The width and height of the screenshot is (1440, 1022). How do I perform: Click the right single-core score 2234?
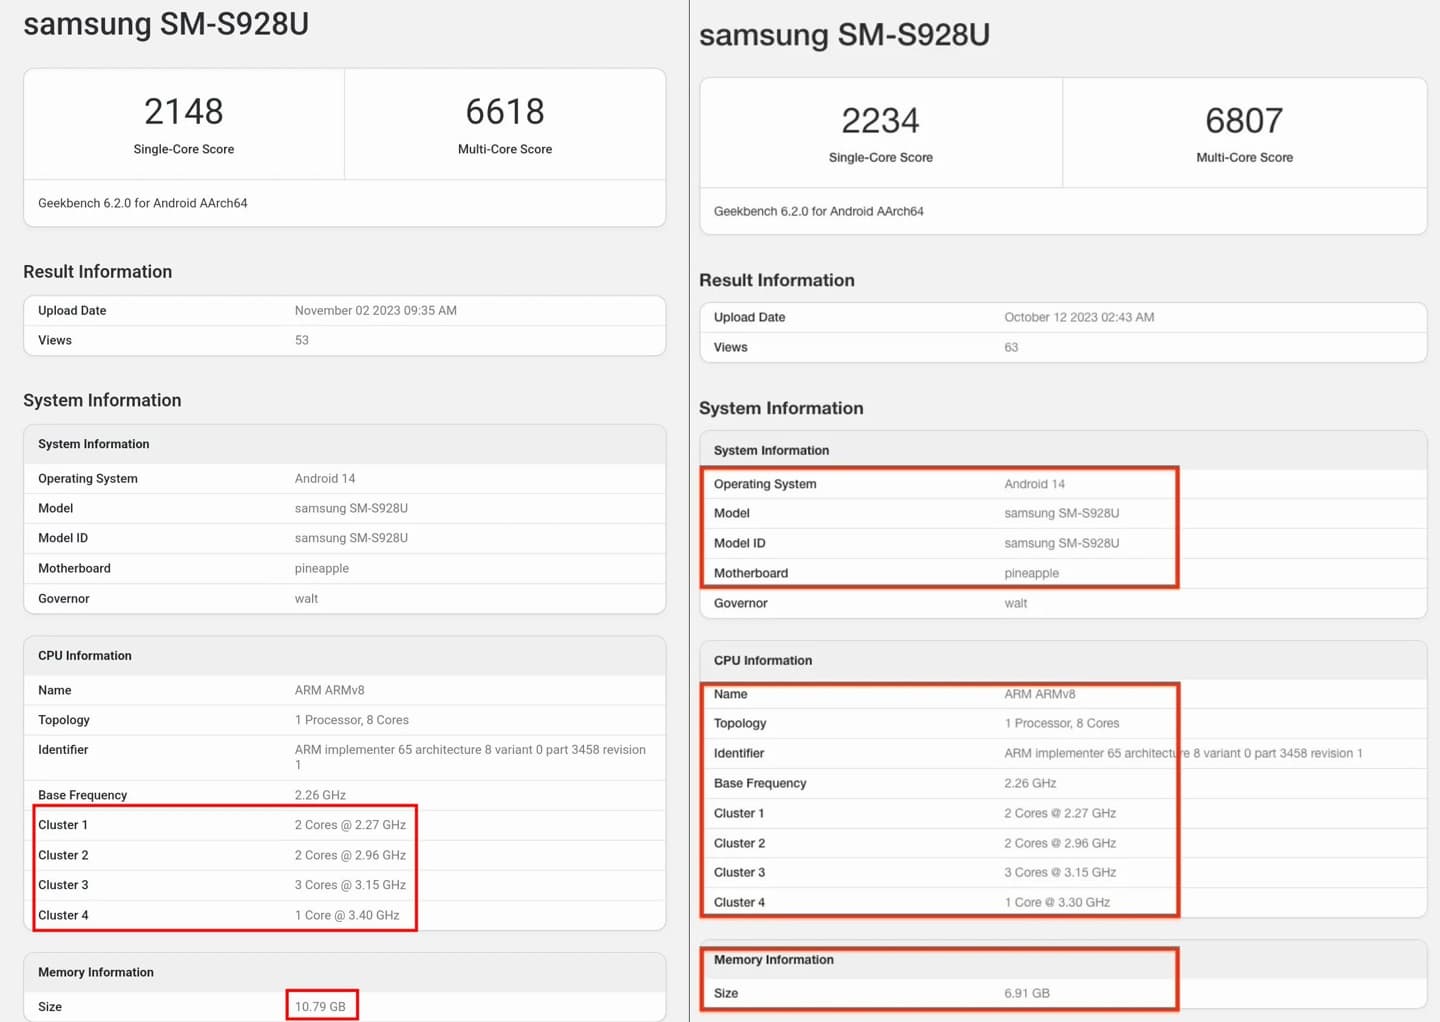[880, 121]
